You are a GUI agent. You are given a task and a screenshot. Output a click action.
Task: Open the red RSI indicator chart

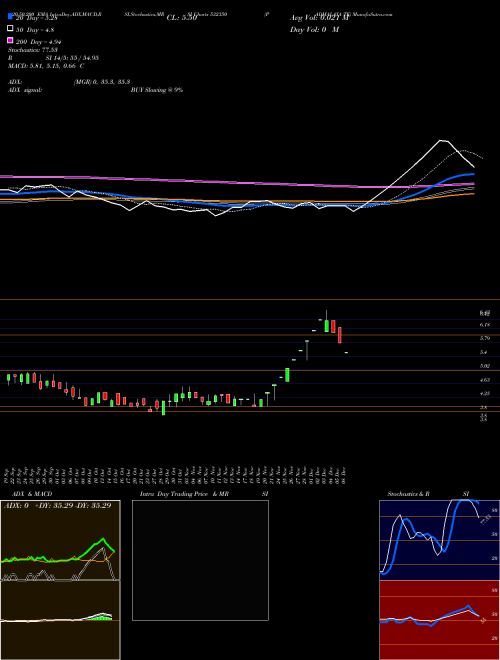[439, 620]
